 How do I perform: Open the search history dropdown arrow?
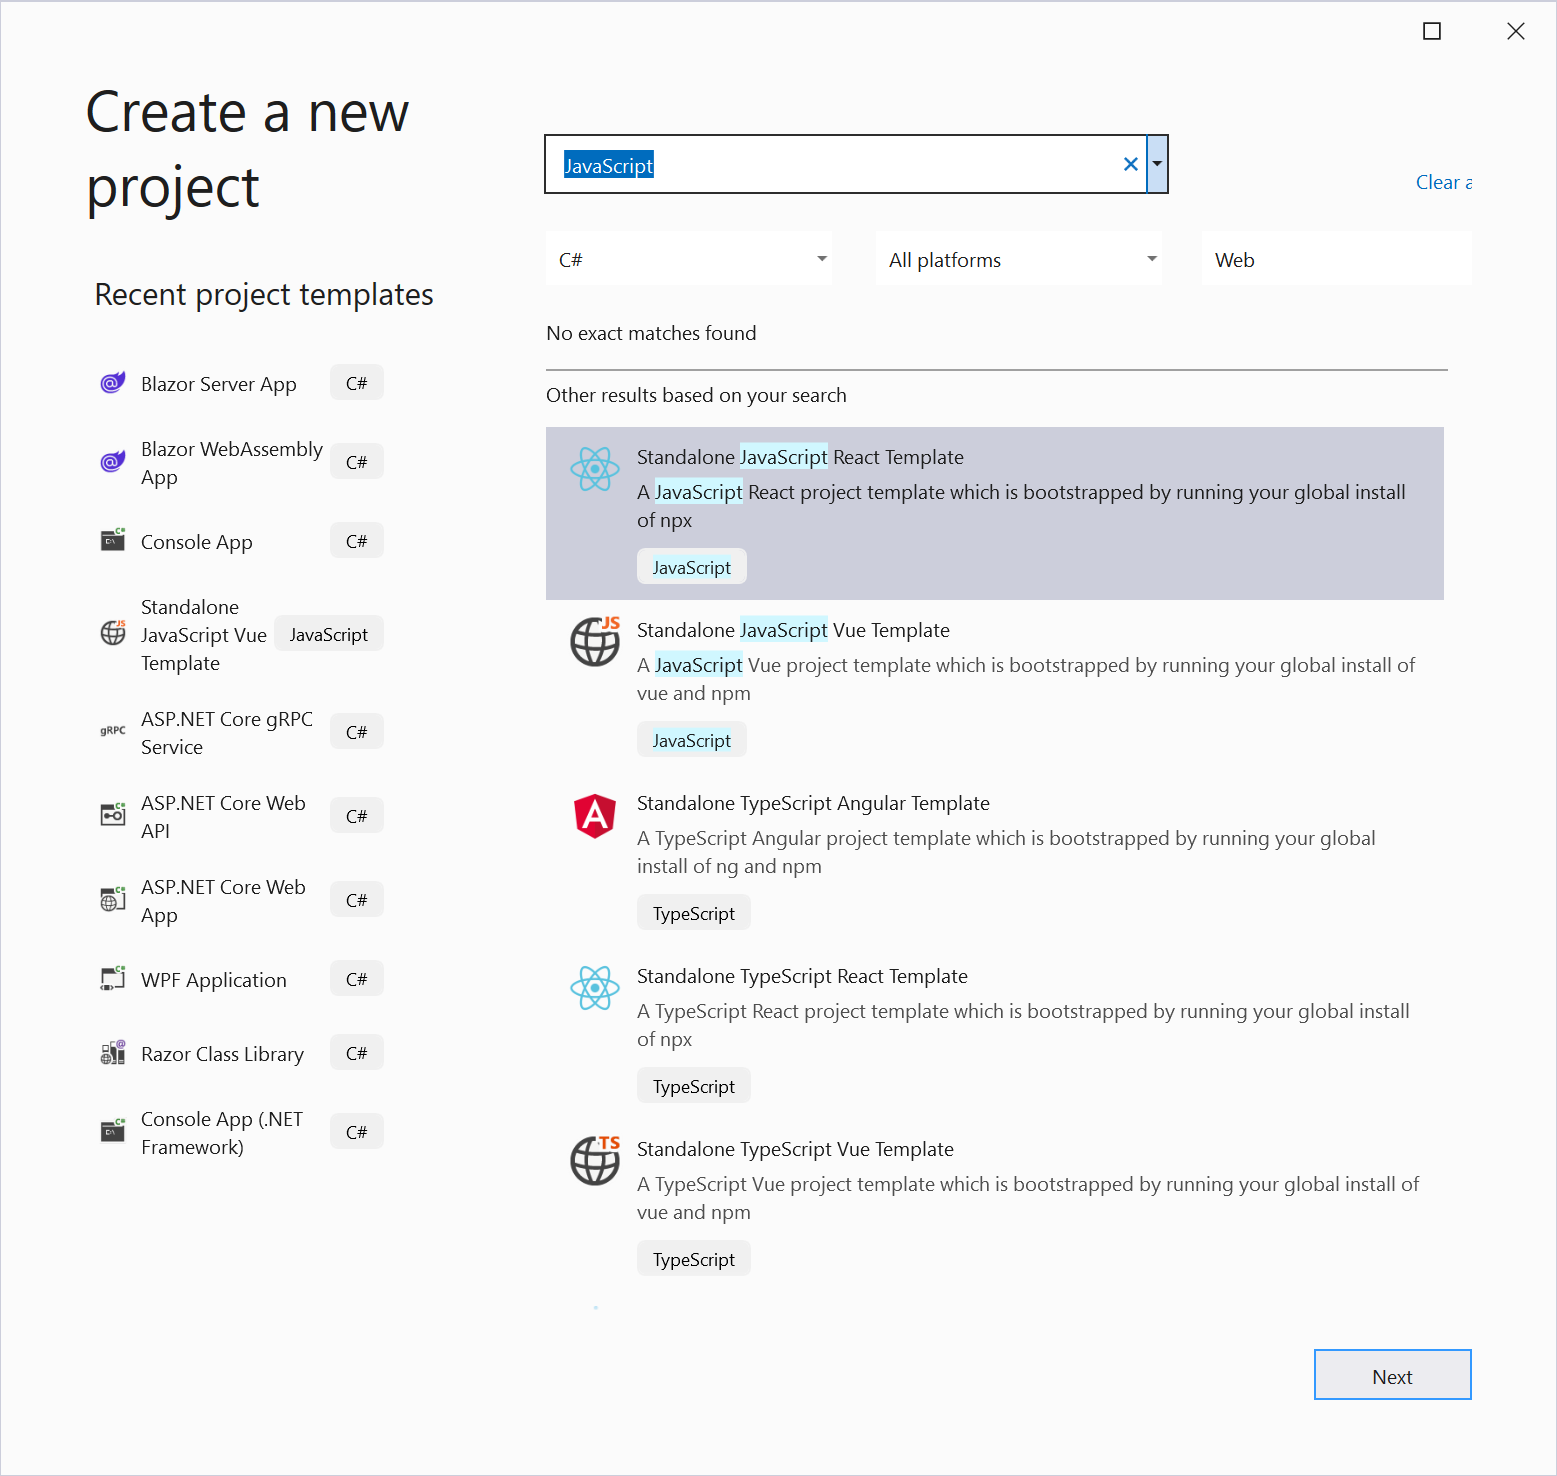click(1157, 164)
